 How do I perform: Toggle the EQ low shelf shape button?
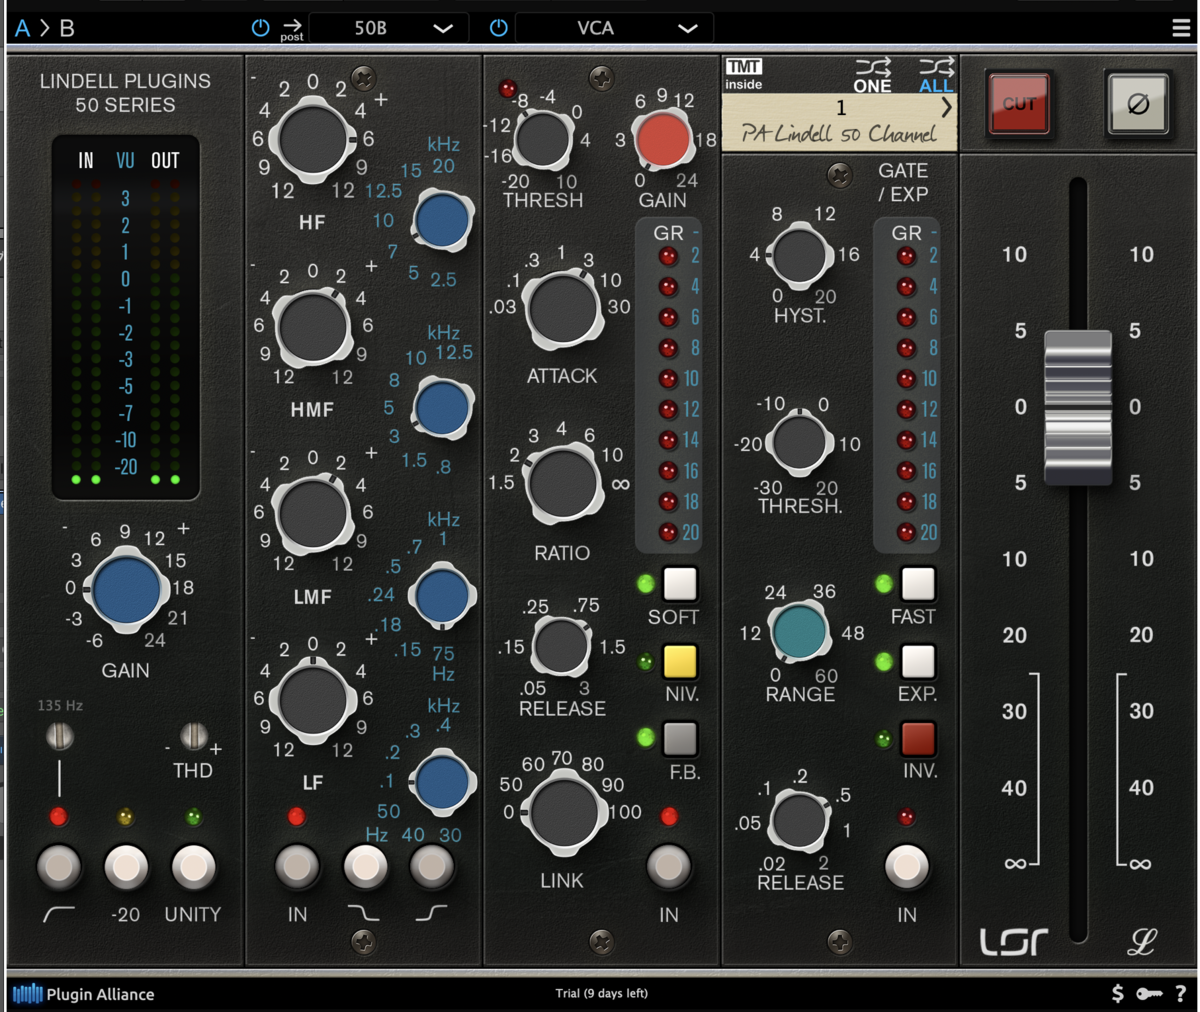[365, 867]
